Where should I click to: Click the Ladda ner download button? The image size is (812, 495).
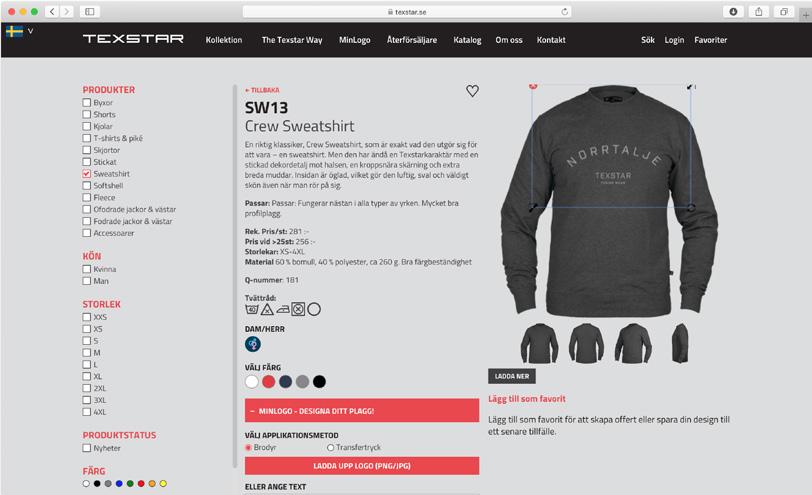pos(512,376)
